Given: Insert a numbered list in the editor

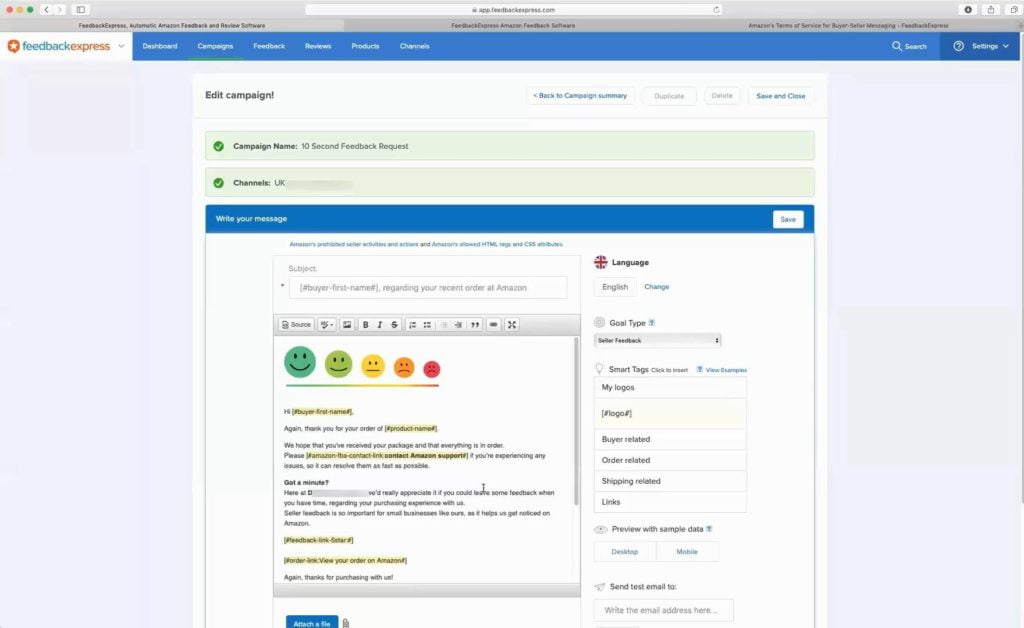Looking at the screenshot, I should click(412, 324).
